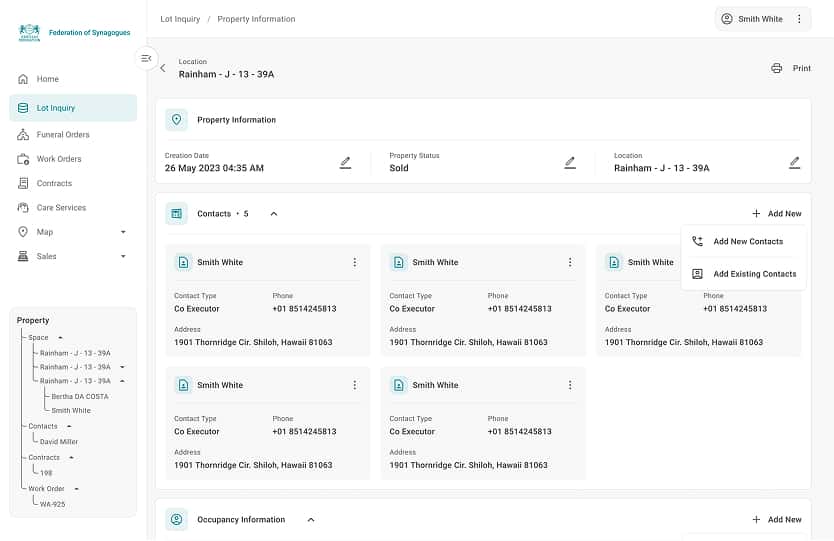Image resolution: width=834 pixels, height=541 pixels.
Task: Collapse the Contacts section chevron
Action: click(x=274, y=214)
